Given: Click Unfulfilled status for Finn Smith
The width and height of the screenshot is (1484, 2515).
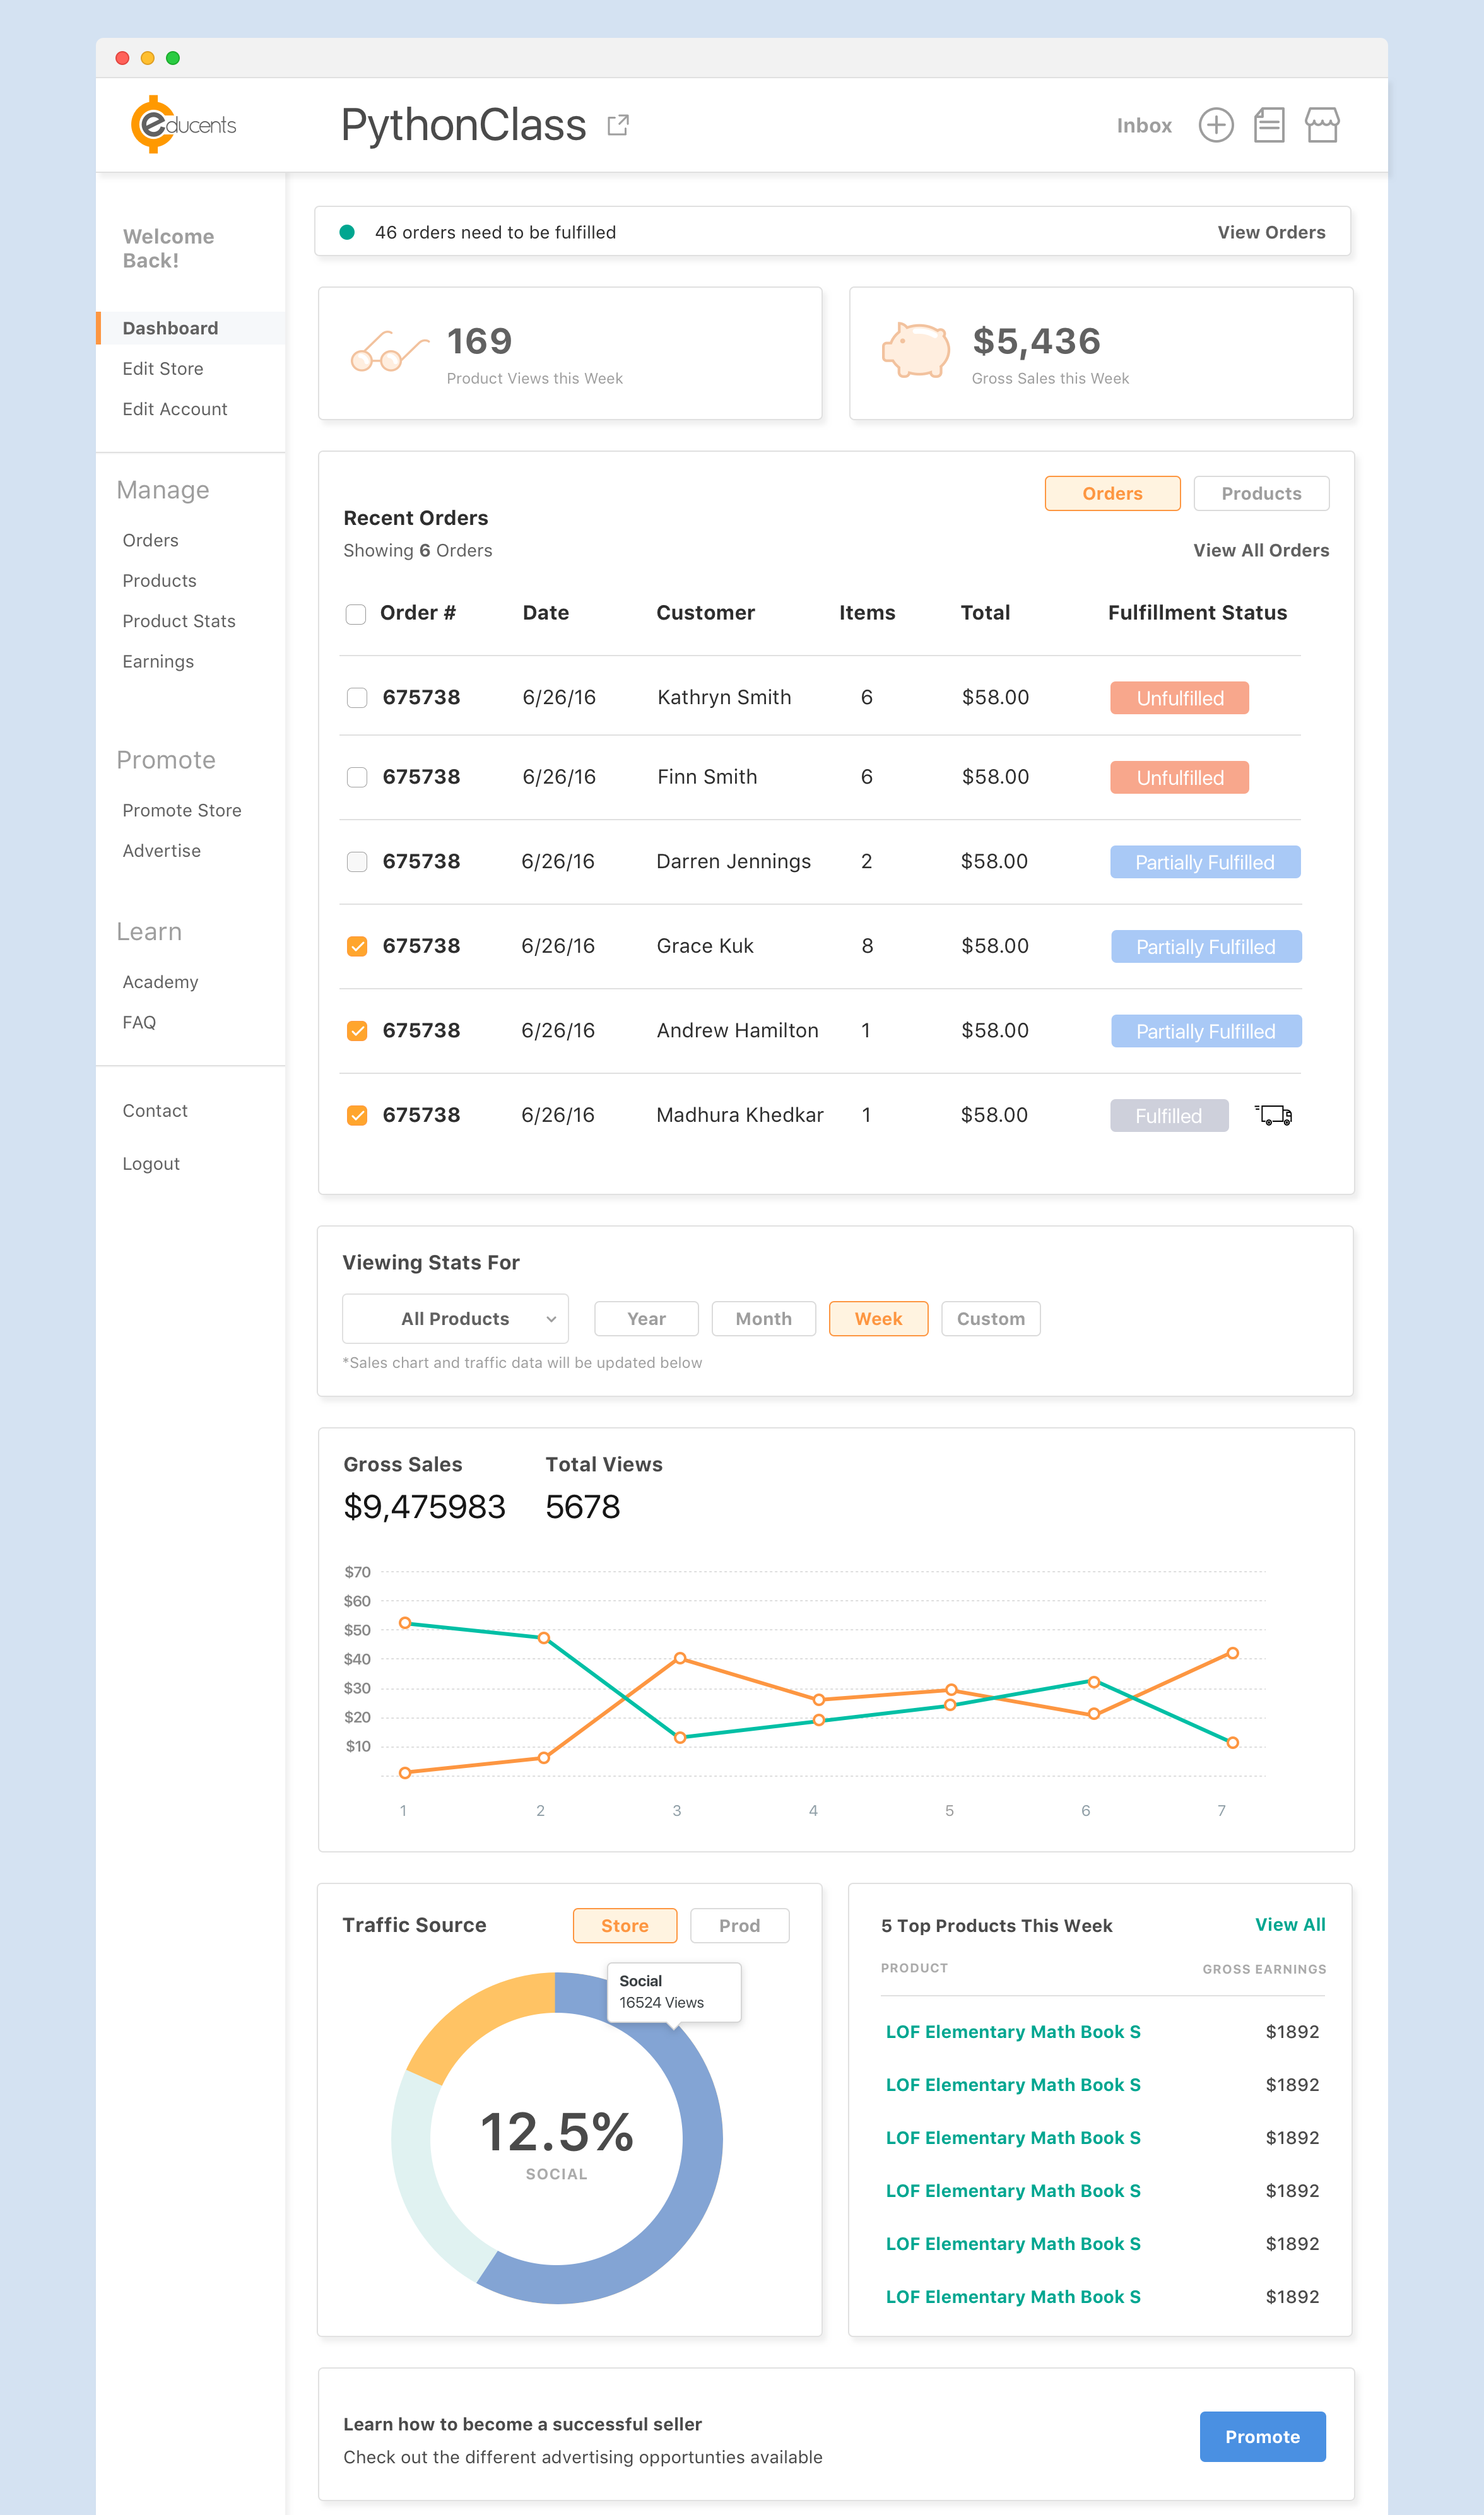Looking at the screenshot, I should pyautogui.click(x=1179, y=777).
